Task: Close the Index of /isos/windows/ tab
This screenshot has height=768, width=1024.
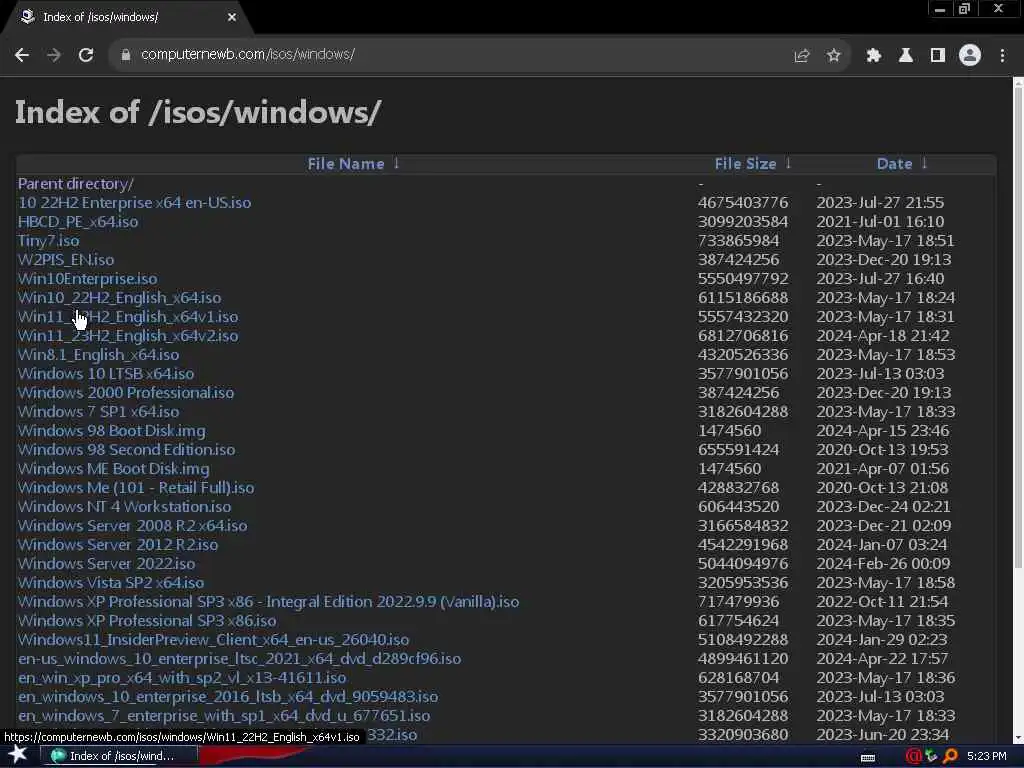Action: (232, 18)
